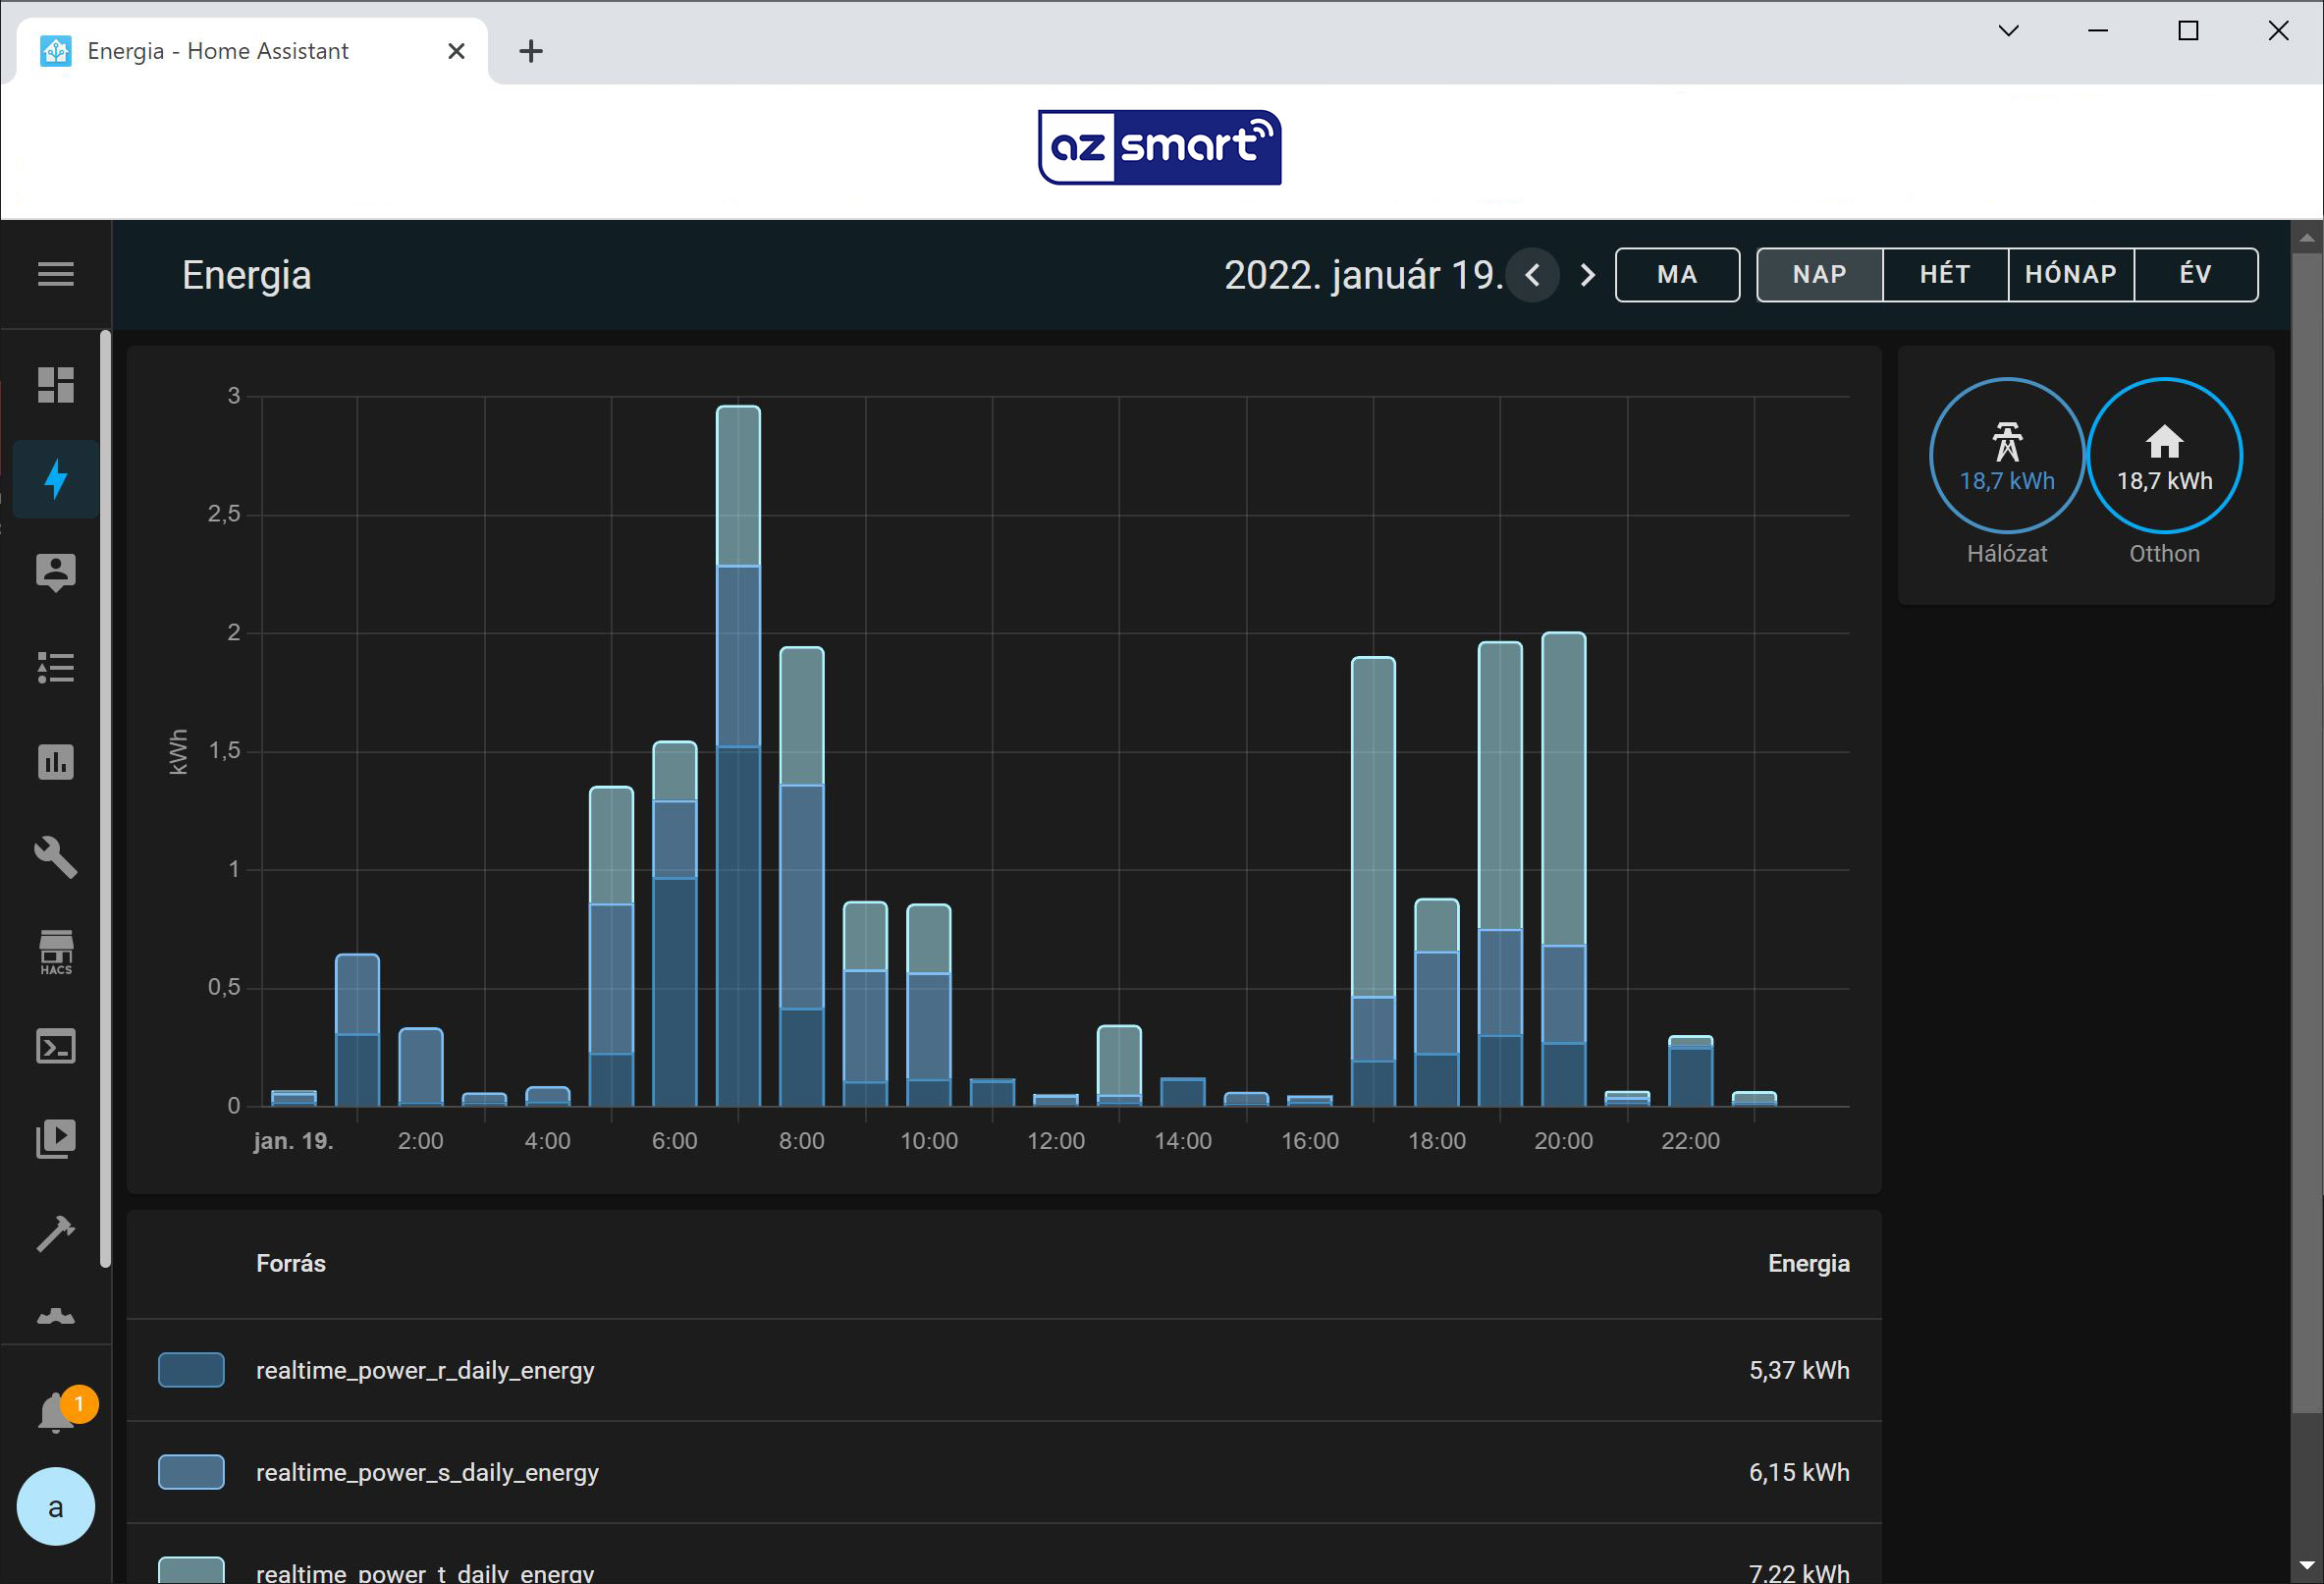Viewport: 2324px width, 1584px height.
Task: Open the hamburger sidebar menu
Action: (56, 274)
